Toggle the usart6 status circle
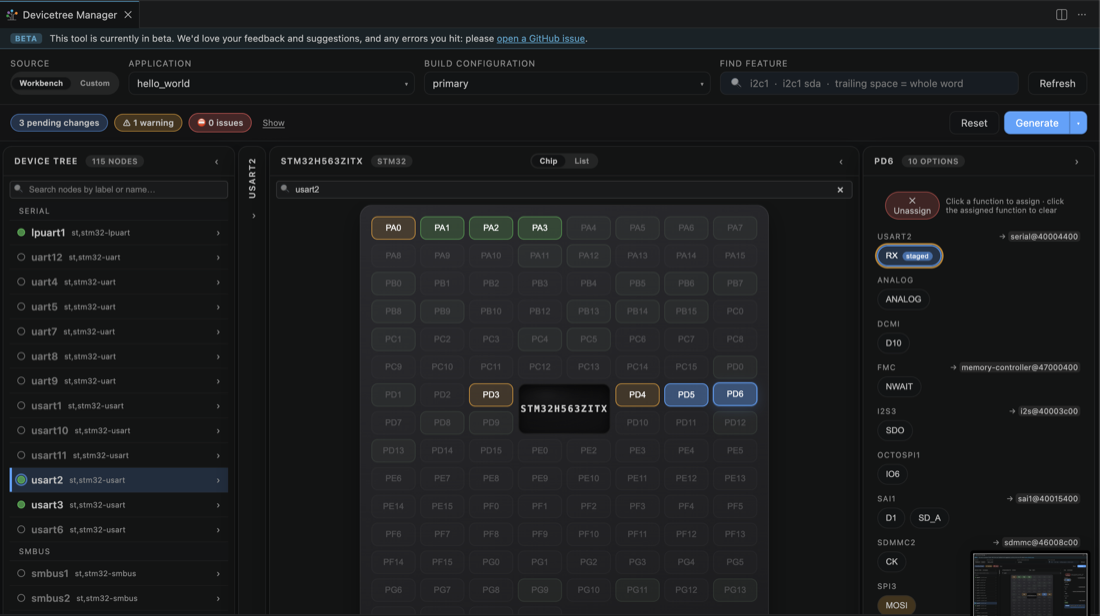 point(21,530)
